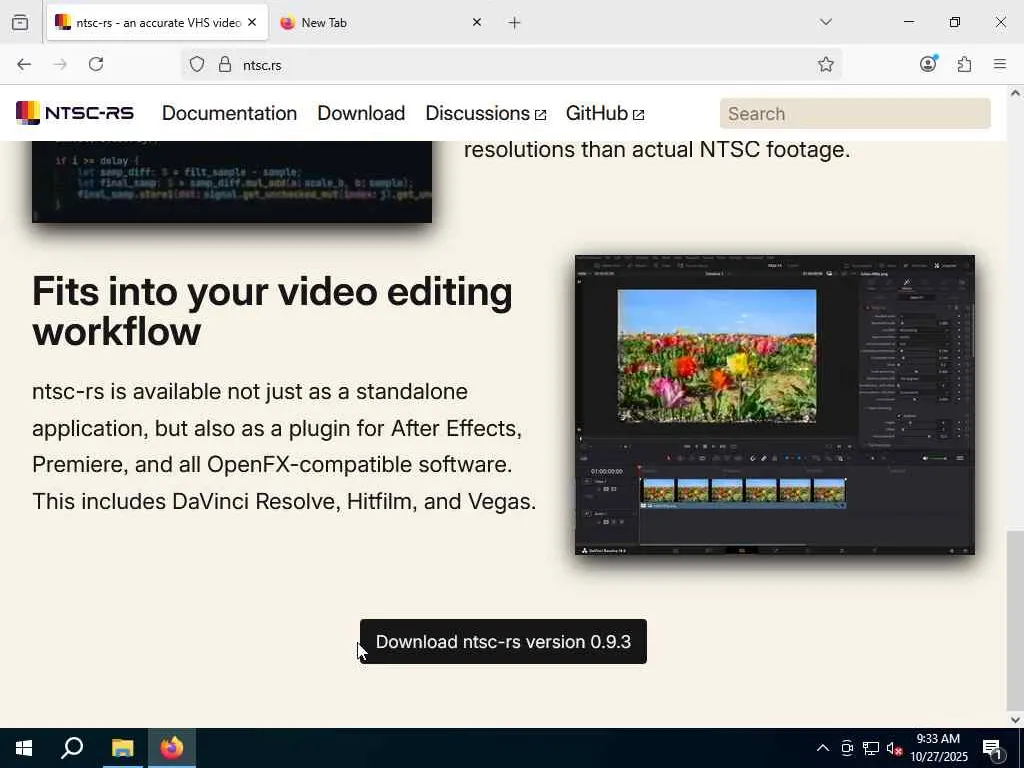Open the notification center icon
The height and width of the screenshot is (768, 1024).
993,748
